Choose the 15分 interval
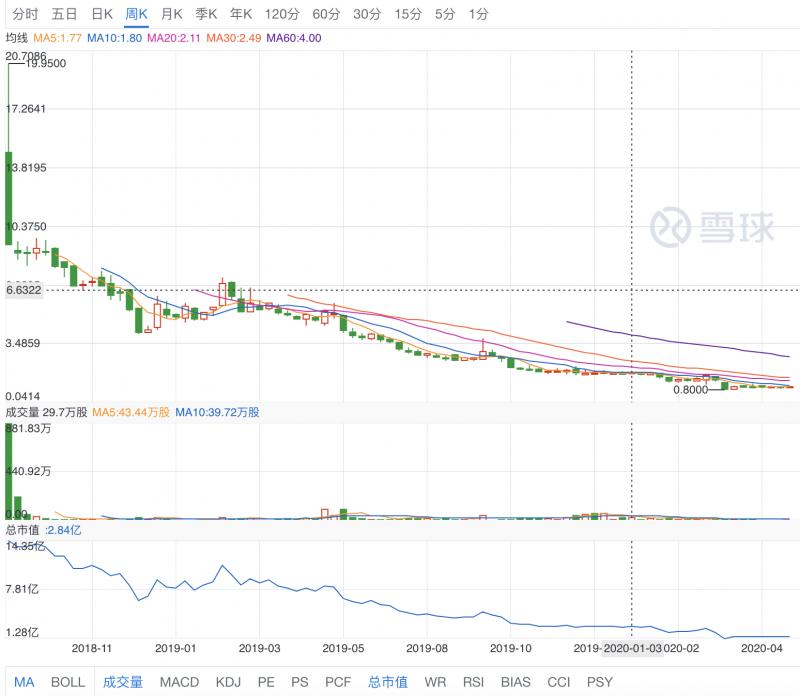Viewport: 800px width, 696px height. point(408,14)
